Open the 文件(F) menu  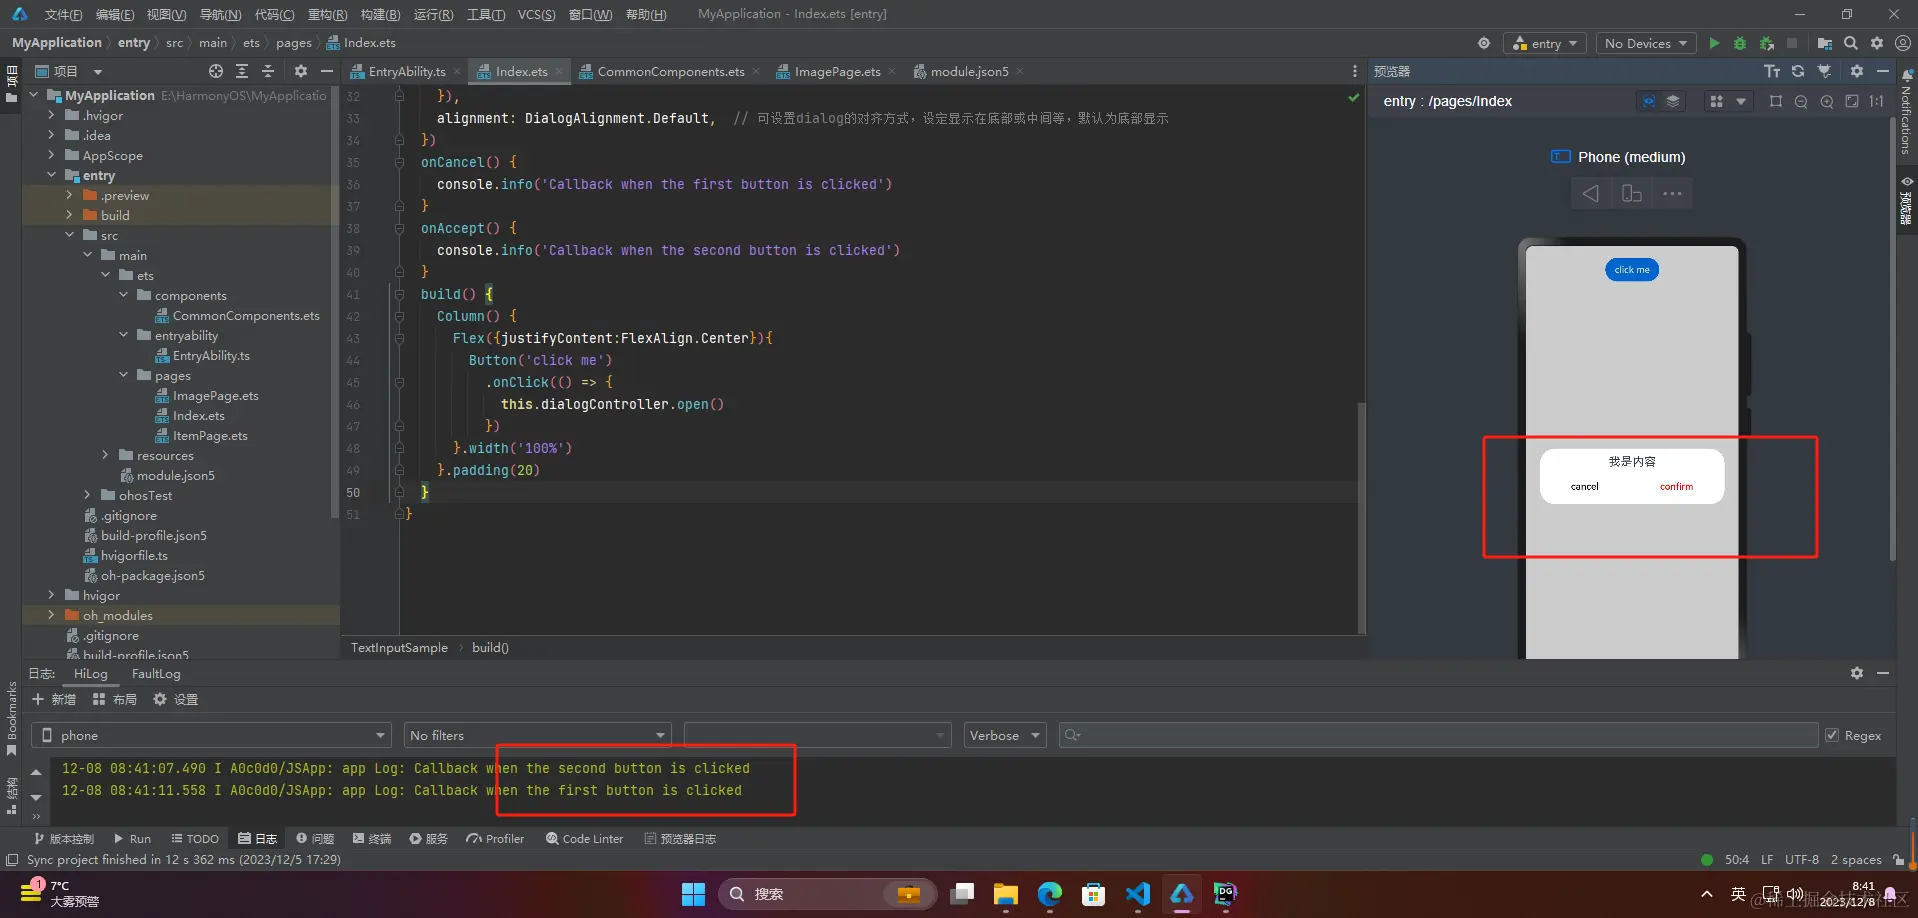point(63,14)
